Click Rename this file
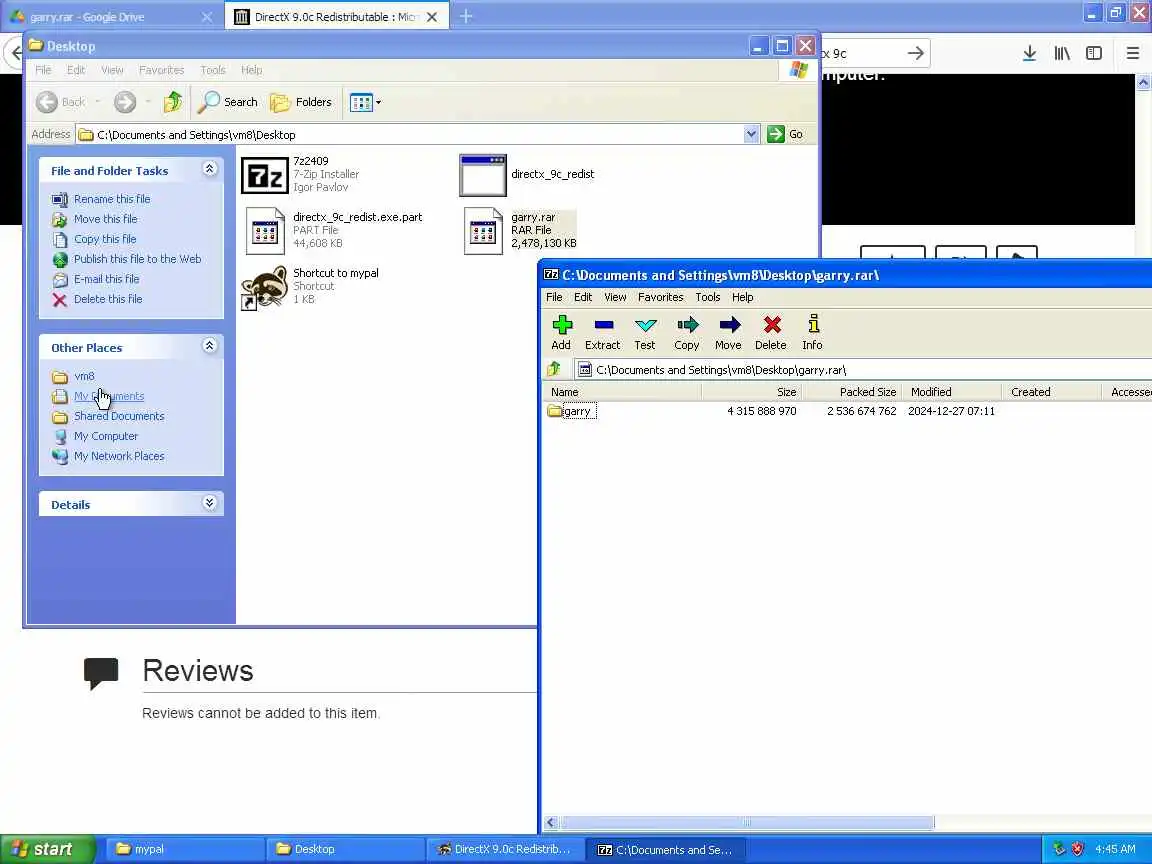The image size is (1152, 864). pos(112,198)
